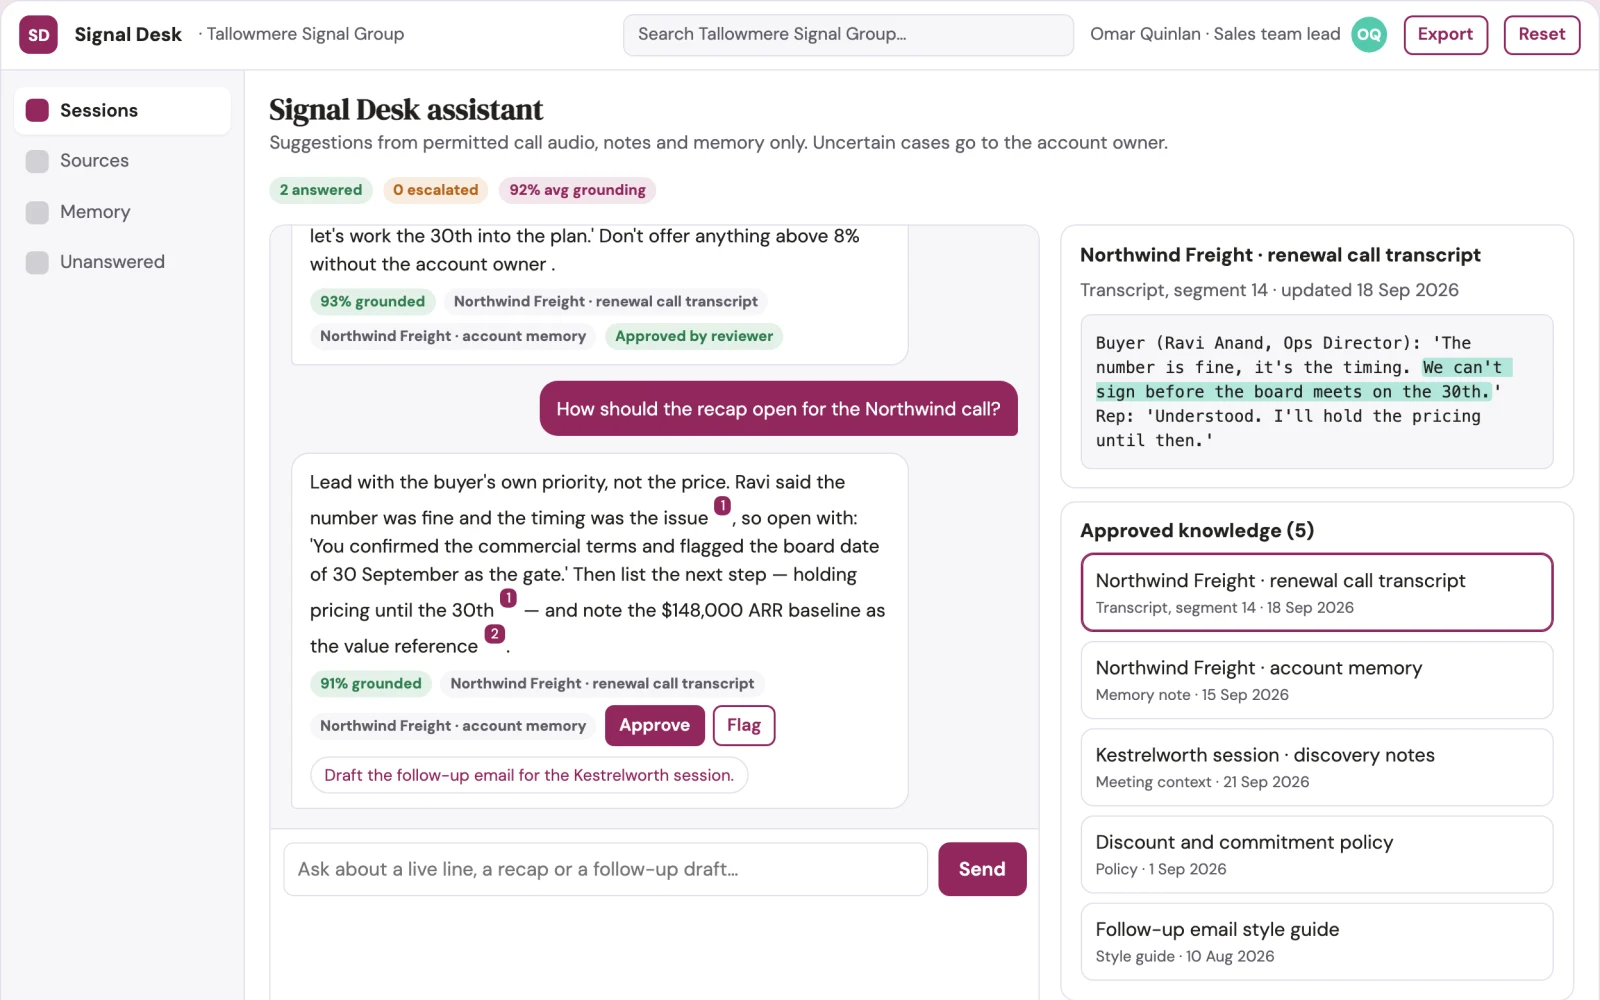Approve the 91% grounded answer

coord(654,726)
